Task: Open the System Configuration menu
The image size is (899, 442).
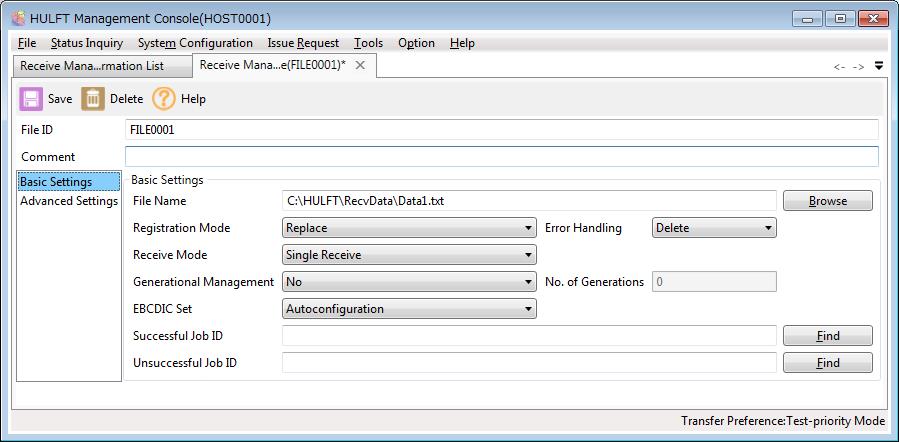Action: coord(196,43)
